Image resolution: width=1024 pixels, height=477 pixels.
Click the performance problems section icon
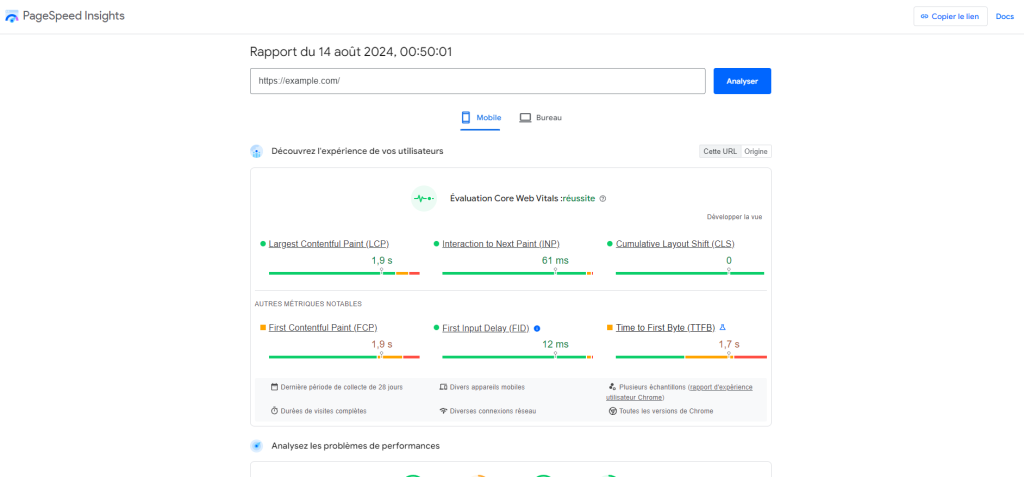tap(257, 445)
